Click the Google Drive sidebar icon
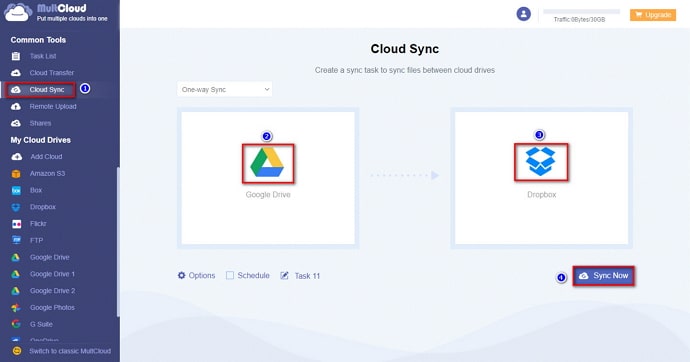Viewport: 690px width, 362px height. tap(15, 257)
